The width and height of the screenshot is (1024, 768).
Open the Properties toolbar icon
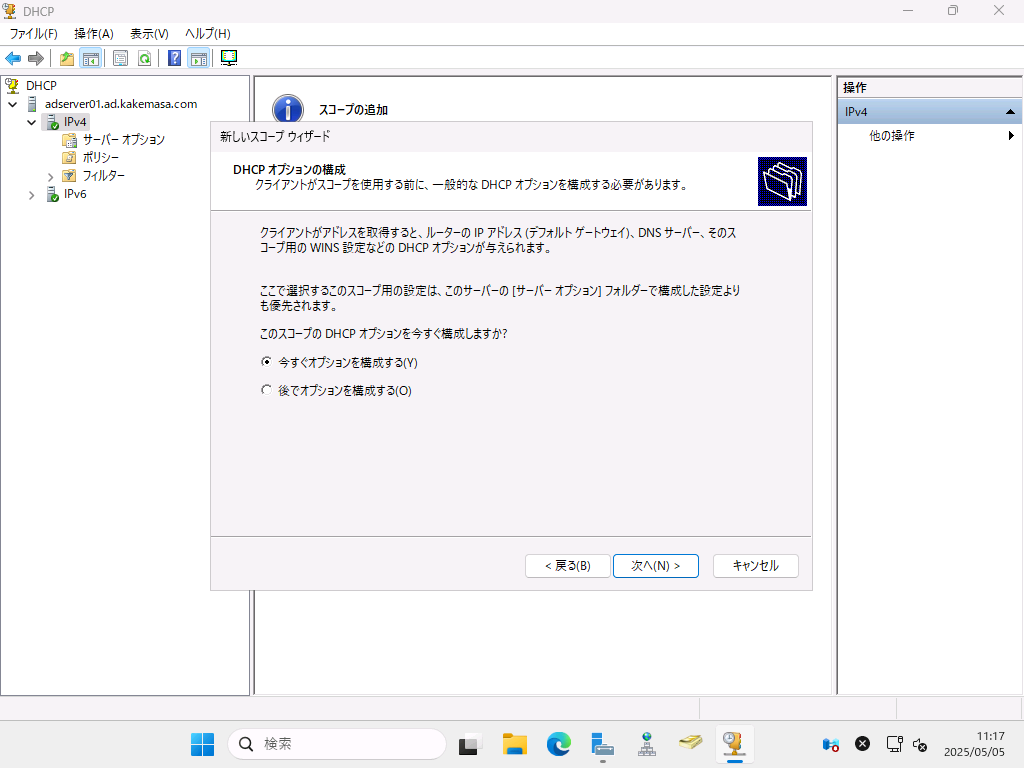pos(120,58)
